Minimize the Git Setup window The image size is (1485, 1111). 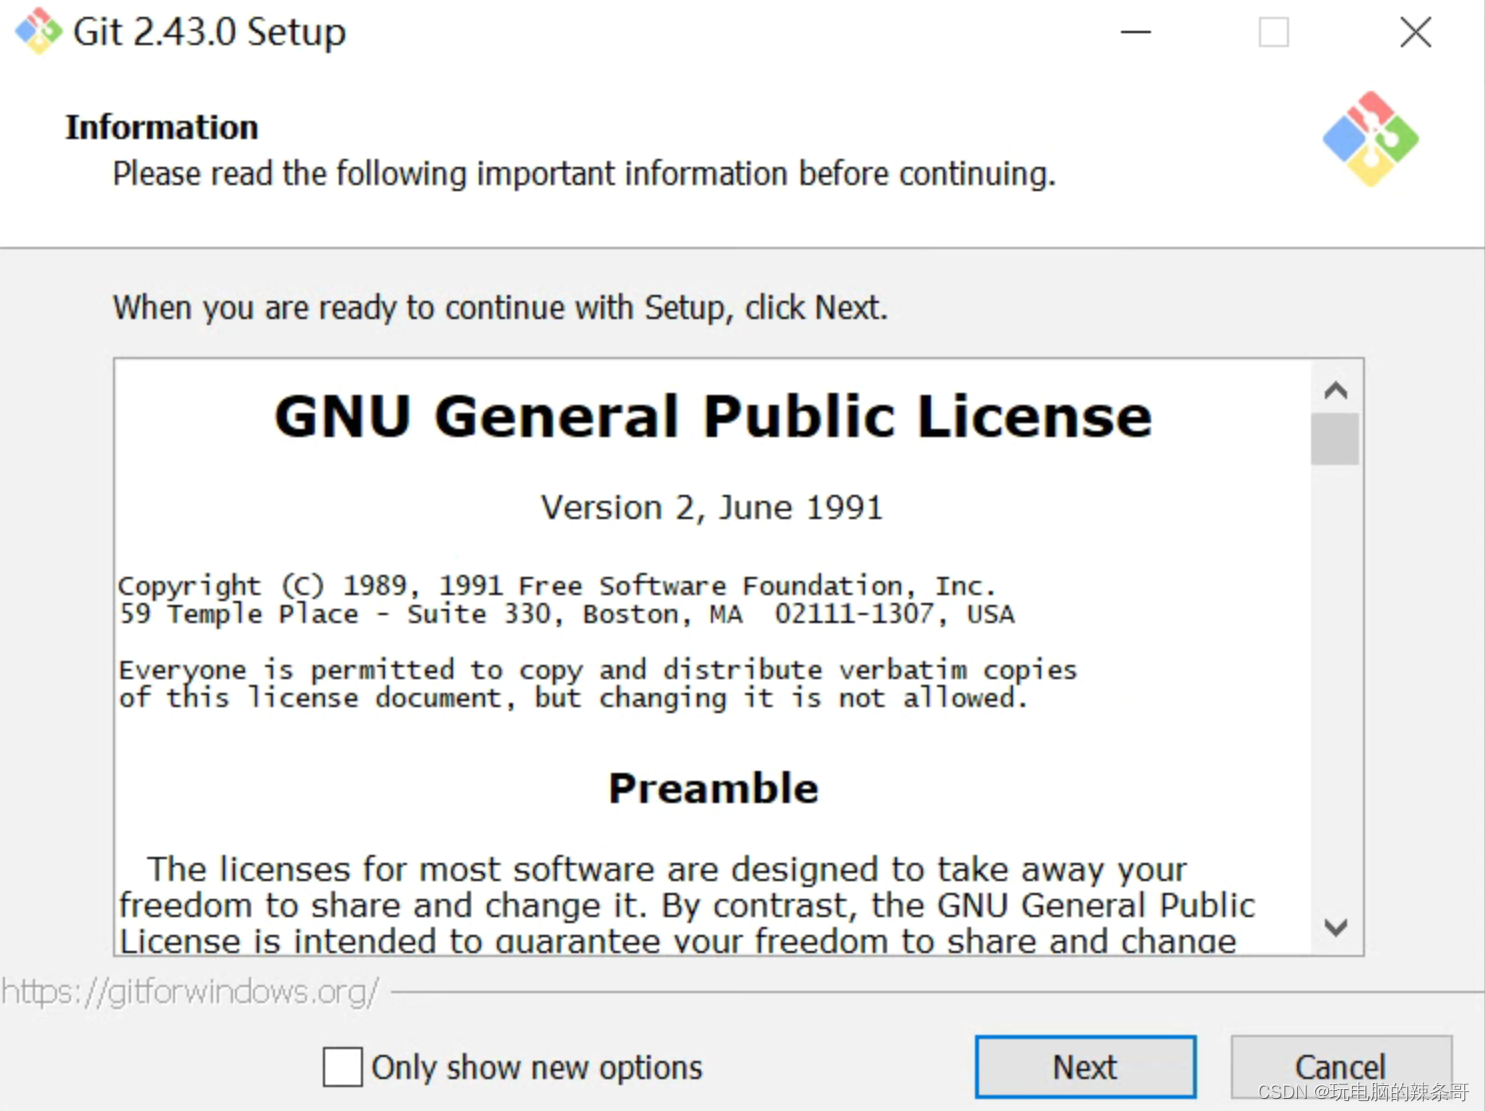[x=1135, y=32]
